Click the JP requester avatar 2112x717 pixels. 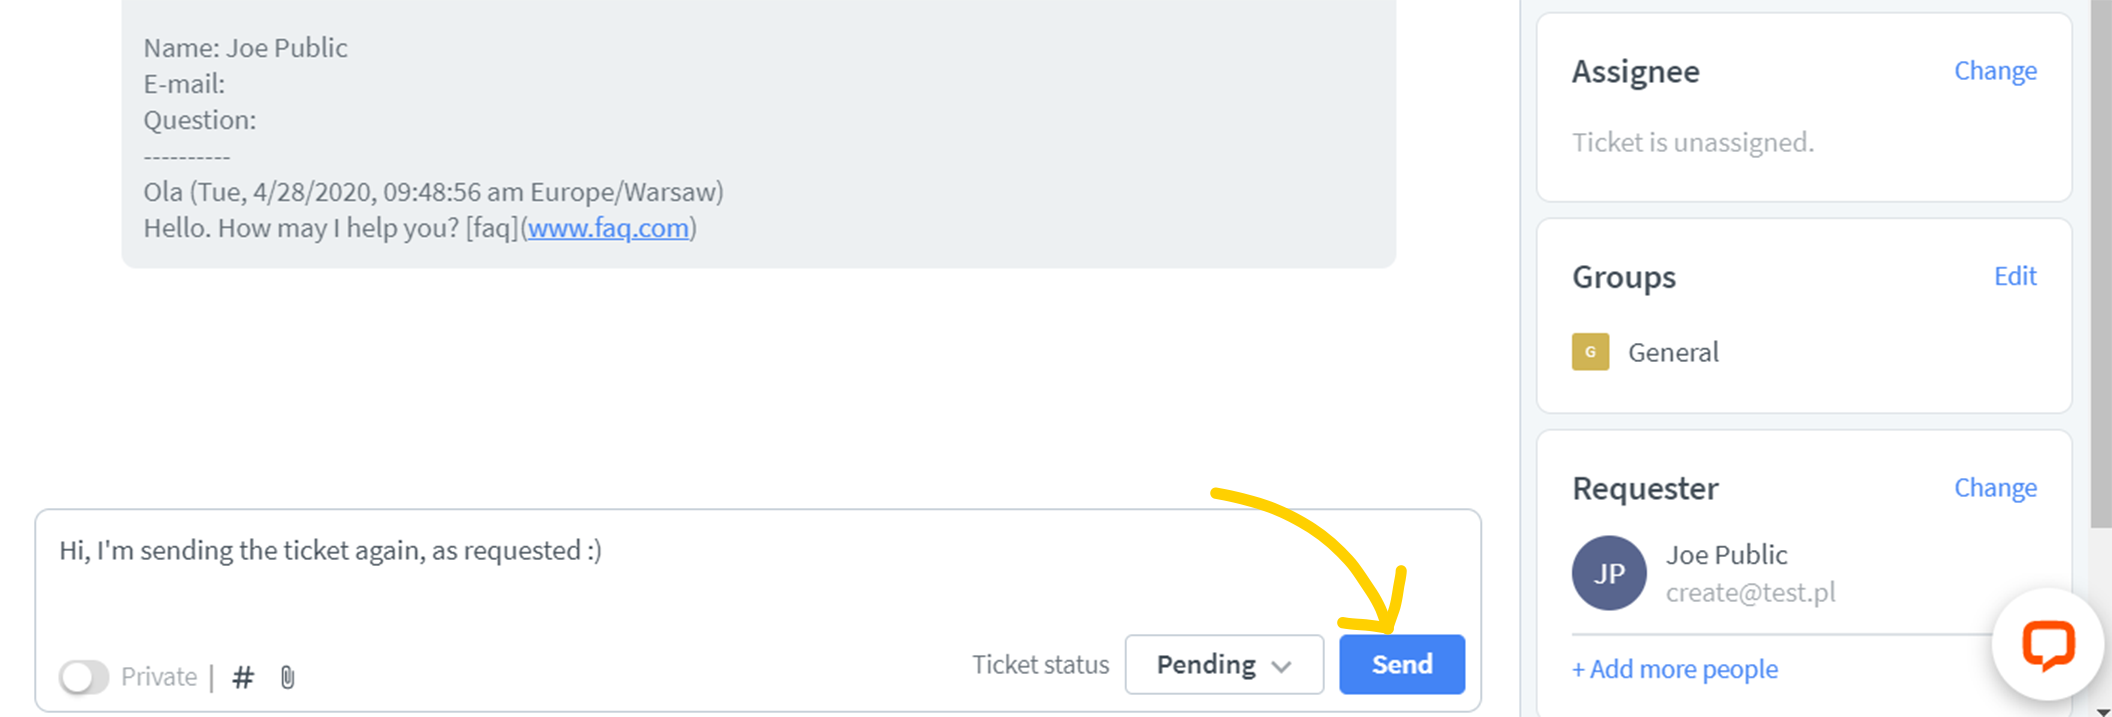[1608, 573]
